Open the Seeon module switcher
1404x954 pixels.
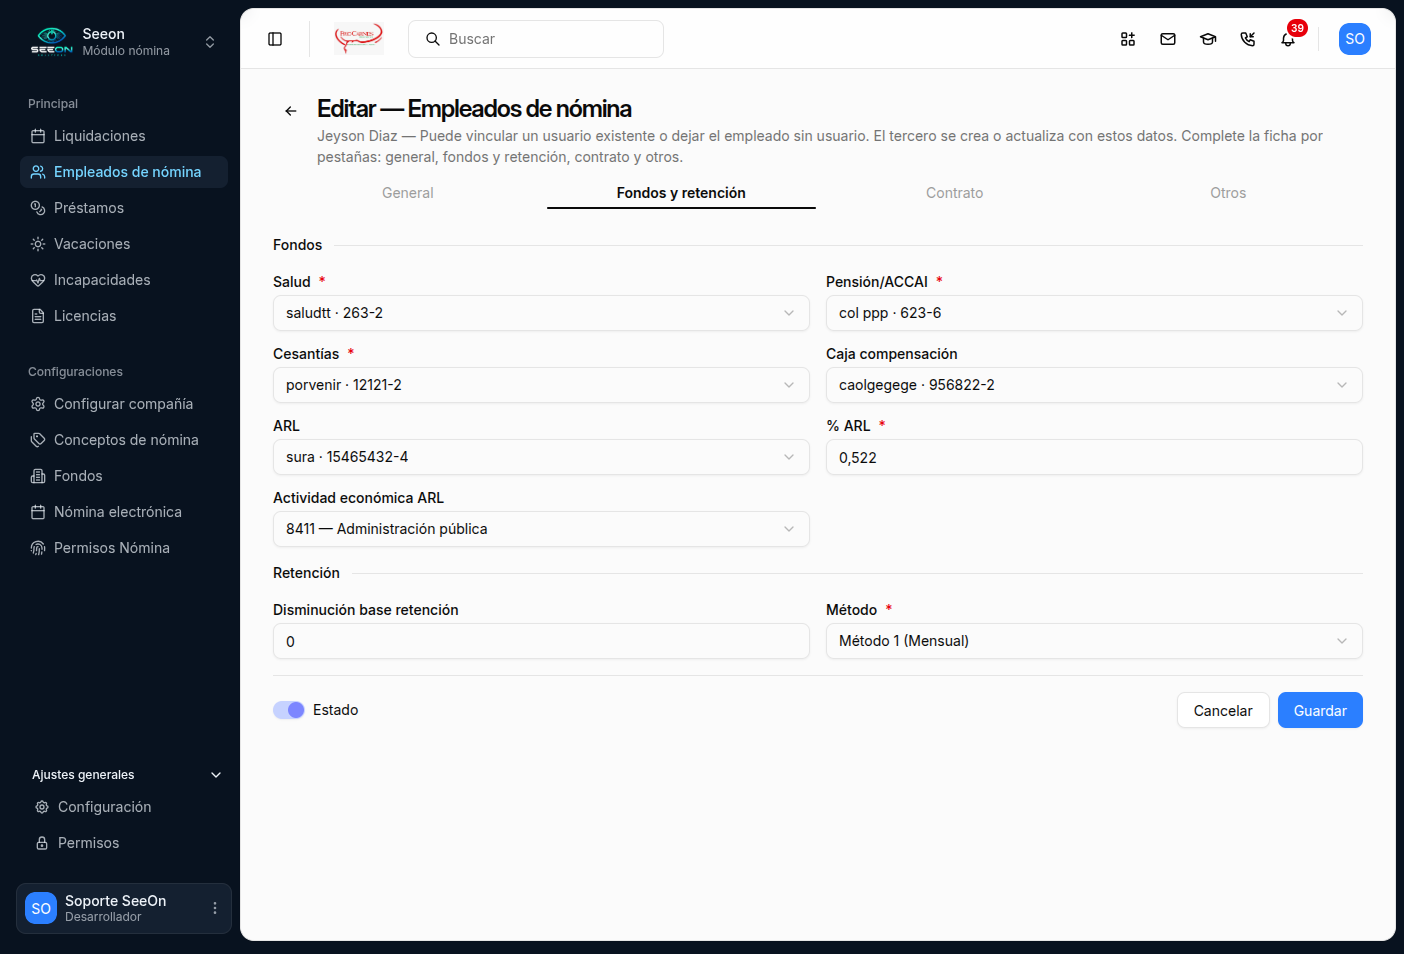[124, 42]
